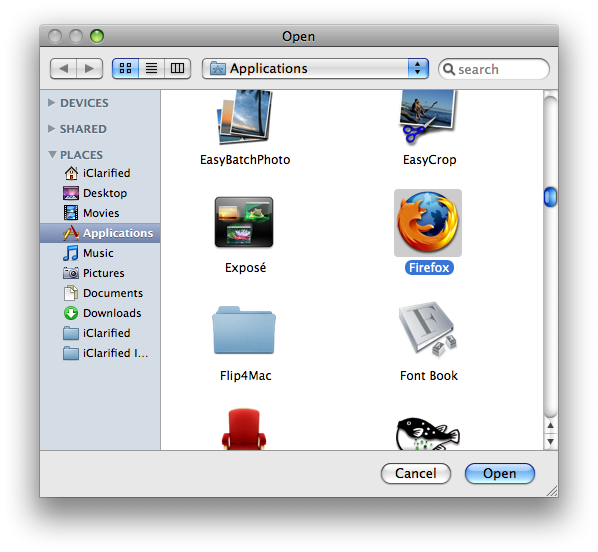Click the Desktop icon in the sidebar

tap(71, 193)
